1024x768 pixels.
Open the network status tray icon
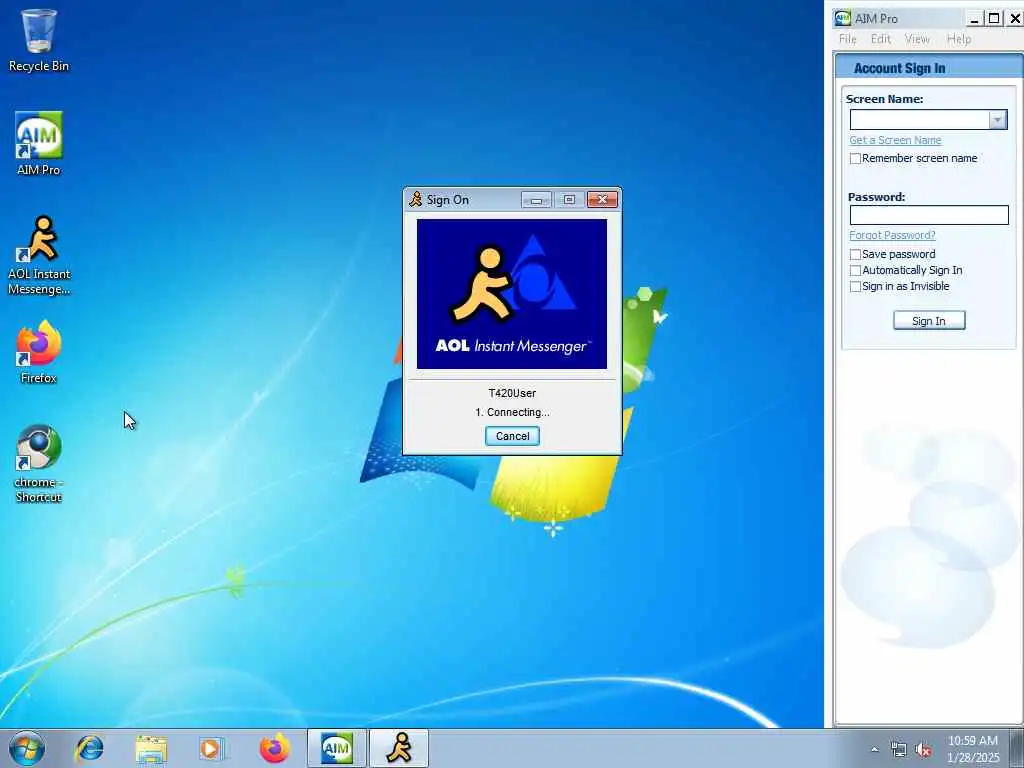pos(899,750)
